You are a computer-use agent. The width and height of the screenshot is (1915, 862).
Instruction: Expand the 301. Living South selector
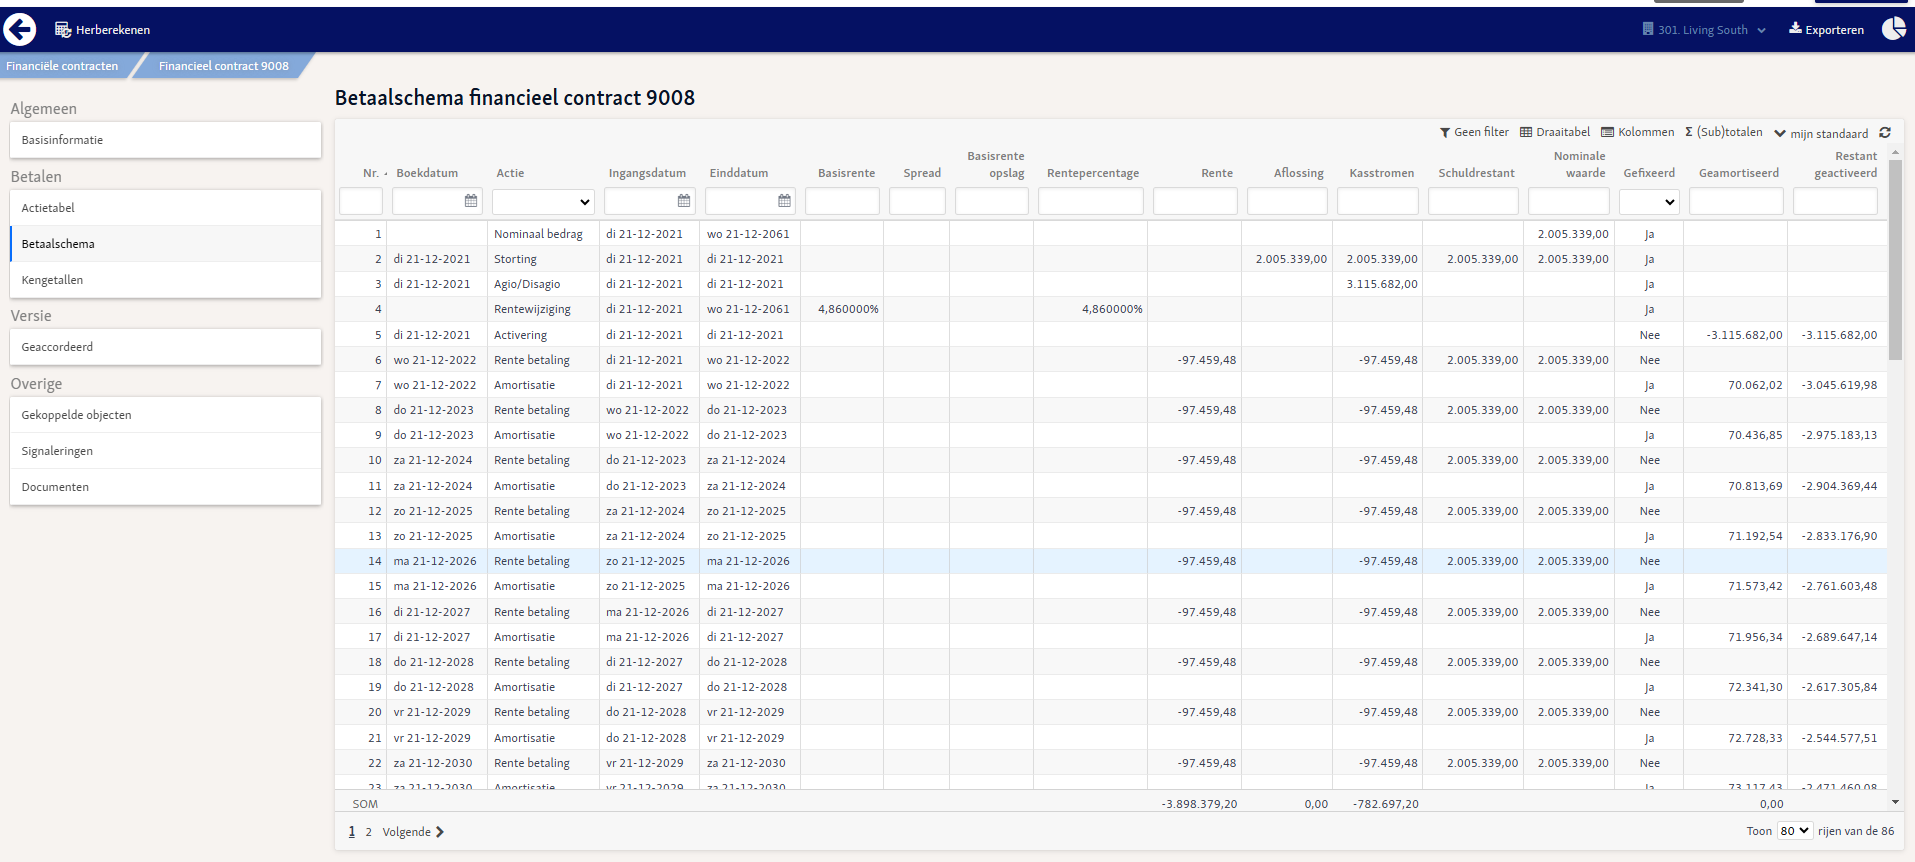pyautogui.click(x=1704, y=30)
